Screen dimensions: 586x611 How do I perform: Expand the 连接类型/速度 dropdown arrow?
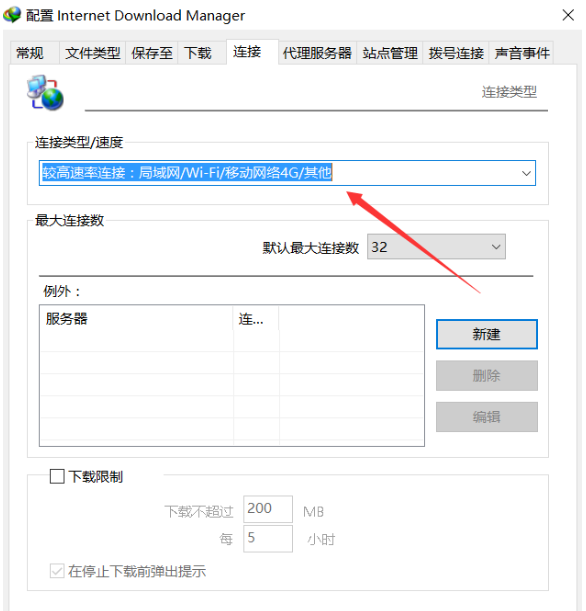click(x=526, y=173)
